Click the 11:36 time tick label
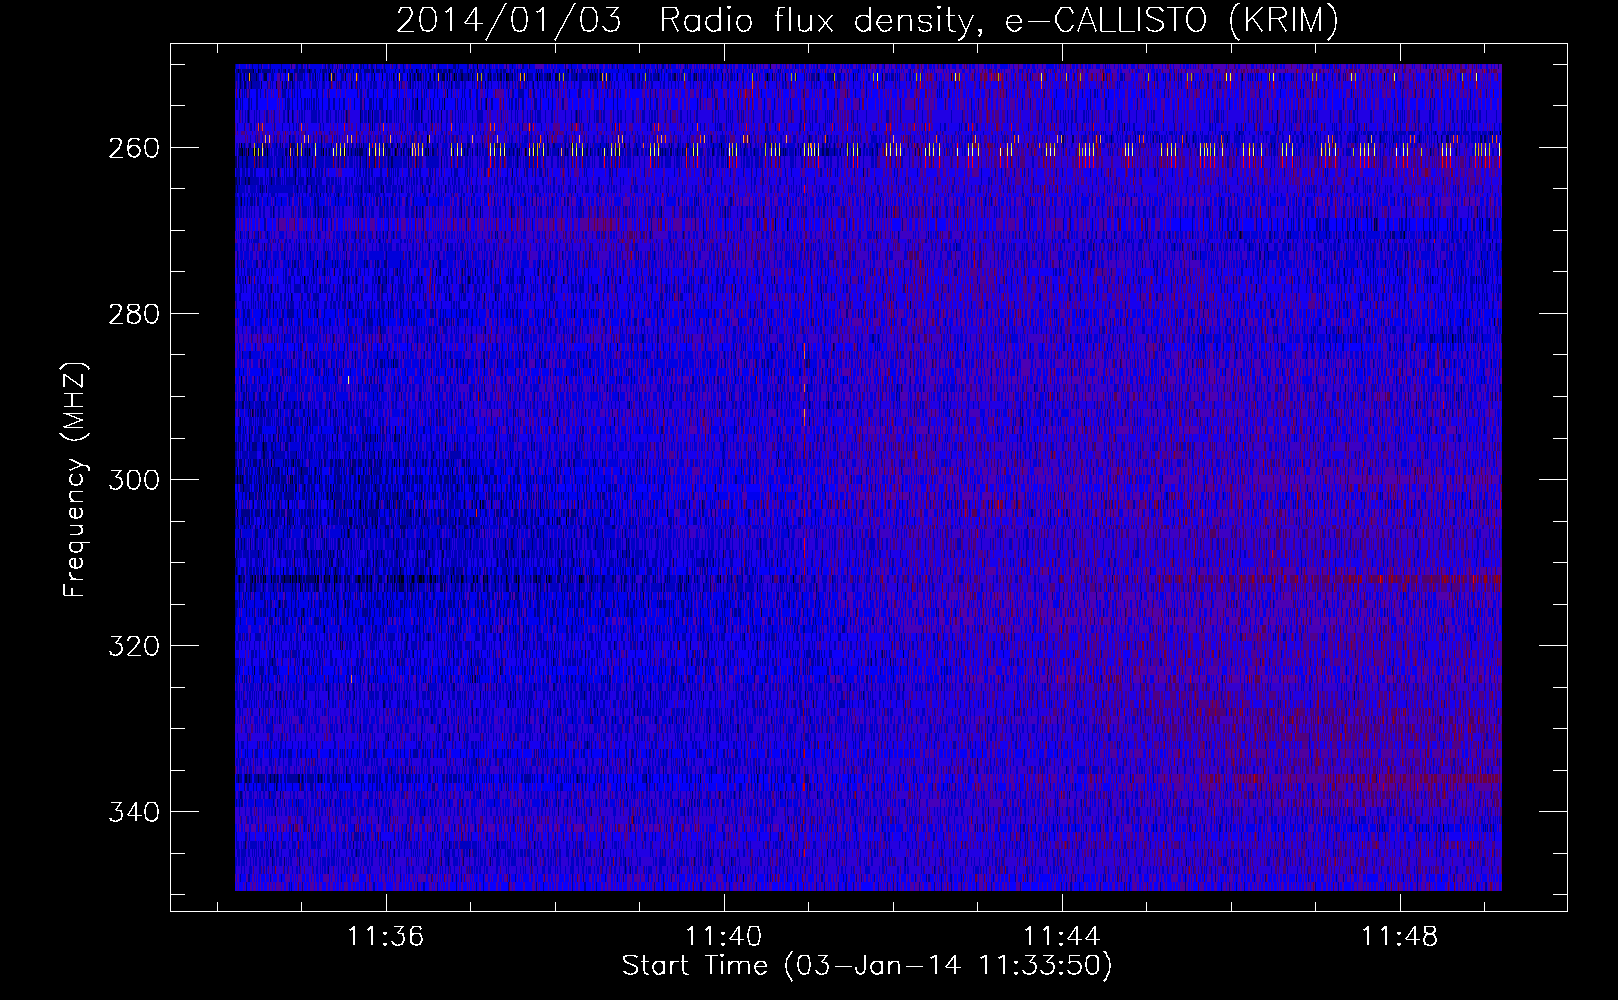The image size is (1618, 1000). click(386, 937)
